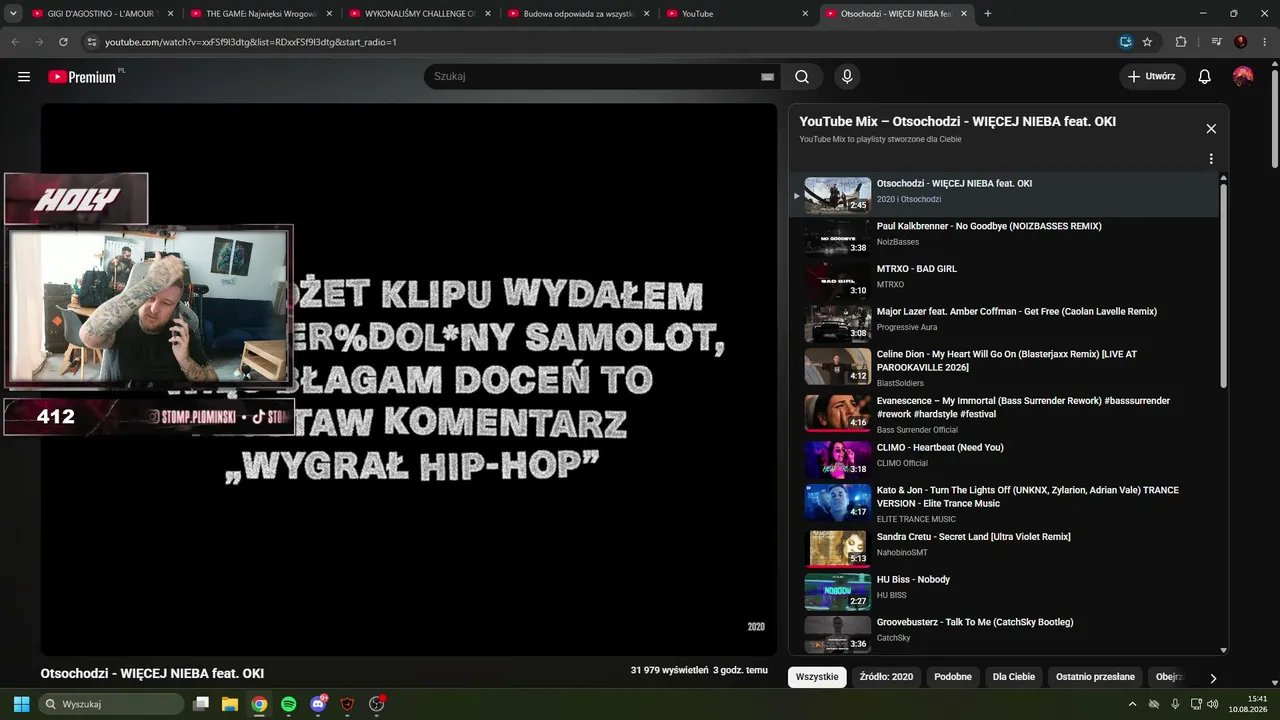
Task: Switch to the plain YouTube tab
Action: coord(738,14)
